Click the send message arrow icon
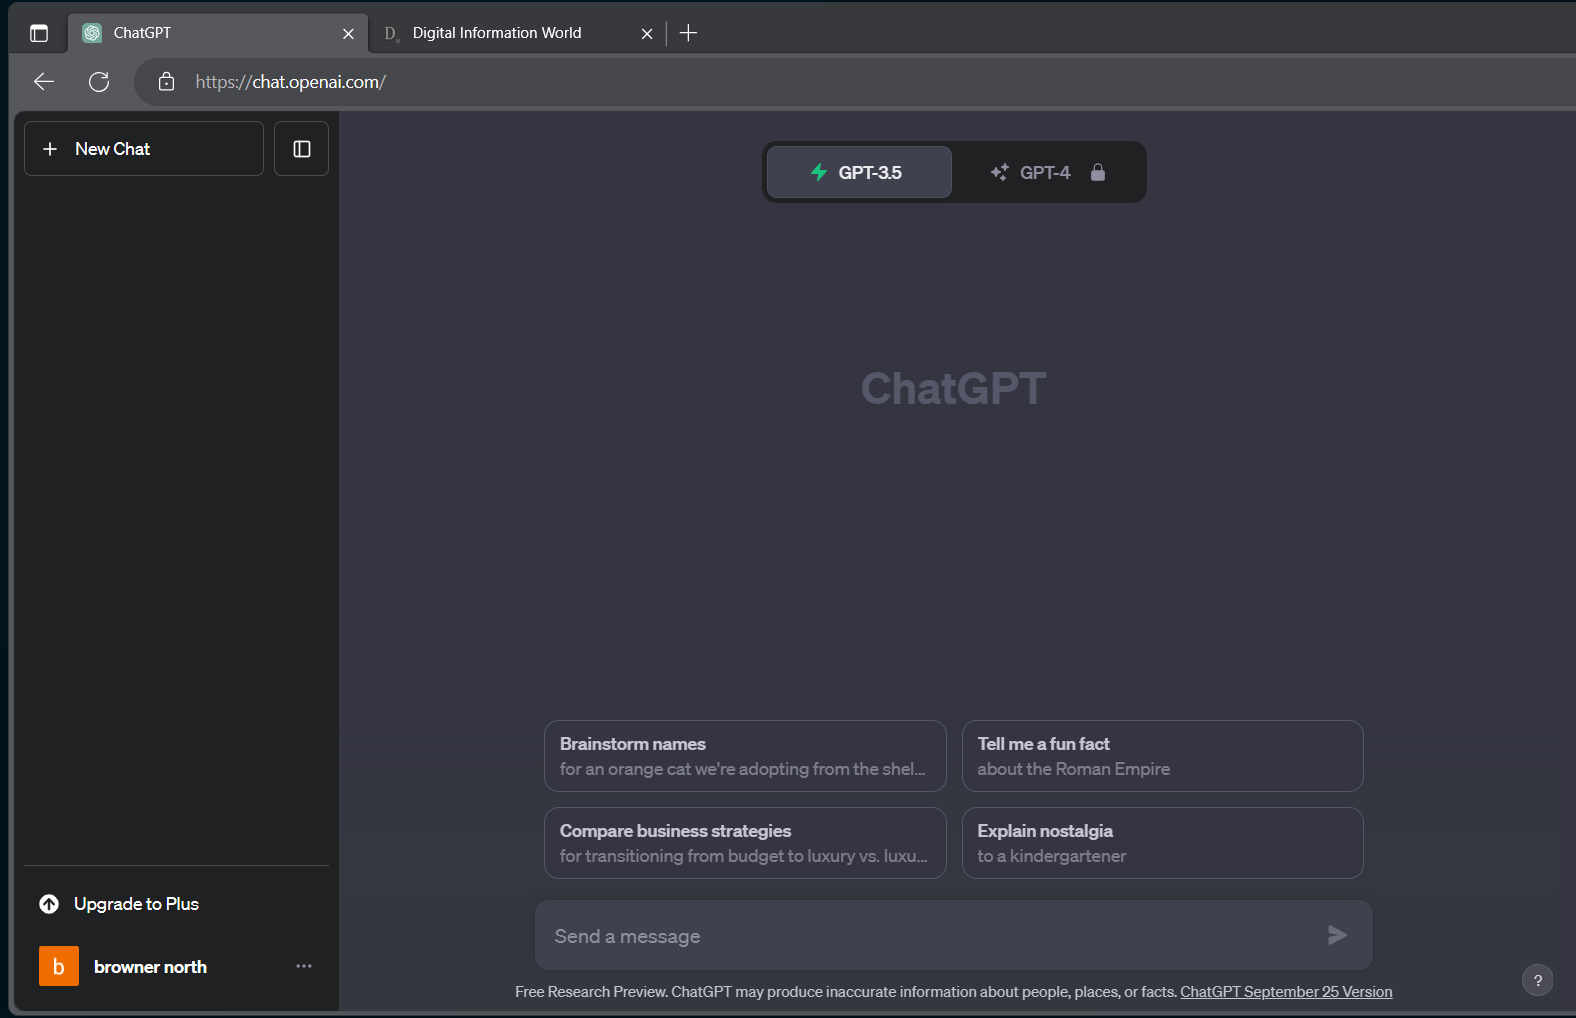Image resolution: width=1576 pixels, height=1018 pixels. (1337, 935)
